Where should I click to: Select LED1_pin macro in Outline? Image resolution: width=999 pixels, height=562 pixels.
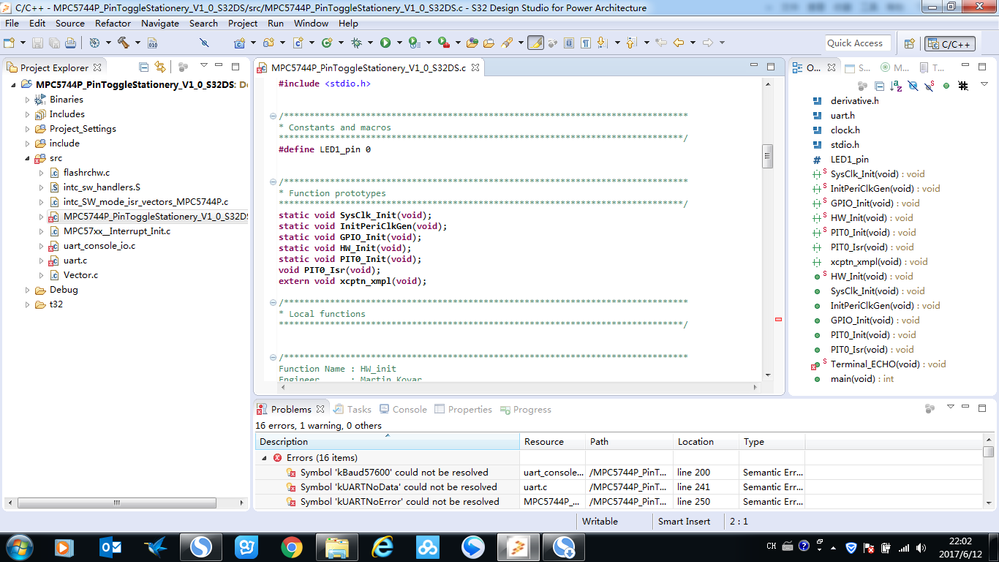click(849, 159)
